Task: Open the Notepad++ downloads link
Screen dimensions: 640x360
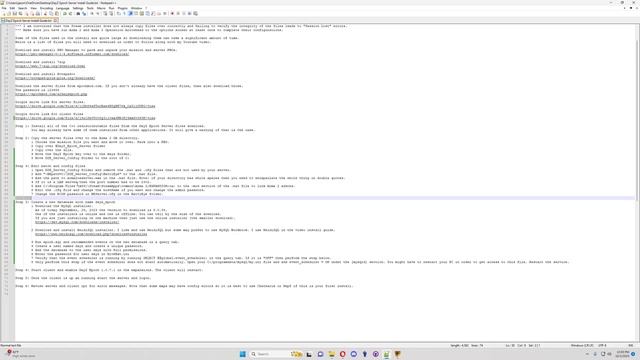Action: pyautogui.click(x=55, y=78)
